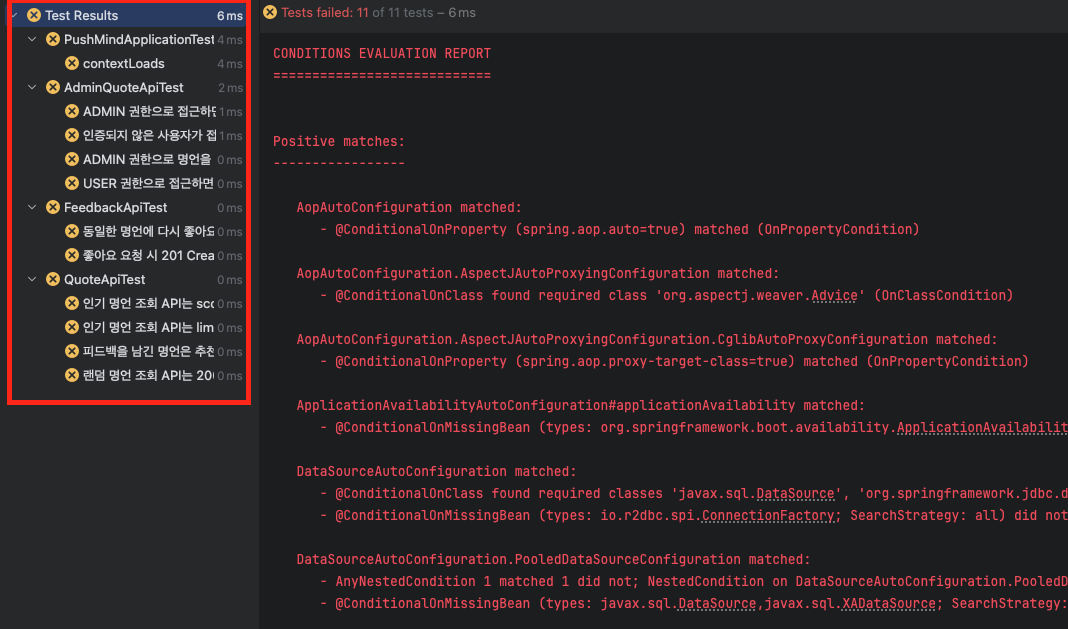Viewport: 1068px width, 629px height.
Task: Click 'ApplicationAvailabilit' class reference in console
Action: (982, 427)
